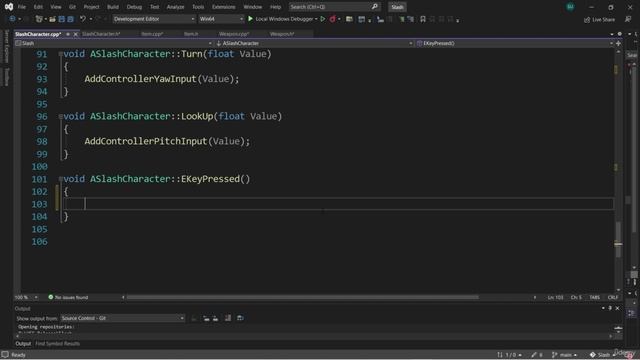Viewport: 640px width, 360px height.
Task: Click go to next message output icon
Action: click(216, 318)
